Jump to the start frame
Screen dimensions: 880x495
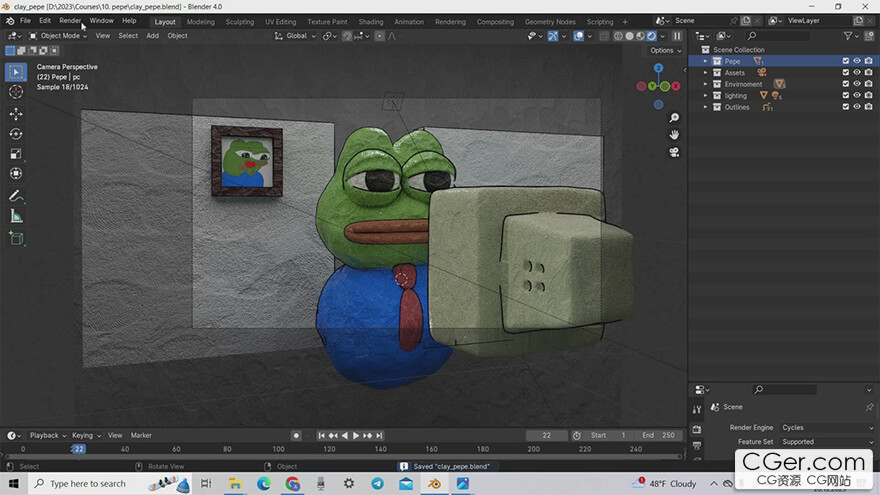[321, 436]
